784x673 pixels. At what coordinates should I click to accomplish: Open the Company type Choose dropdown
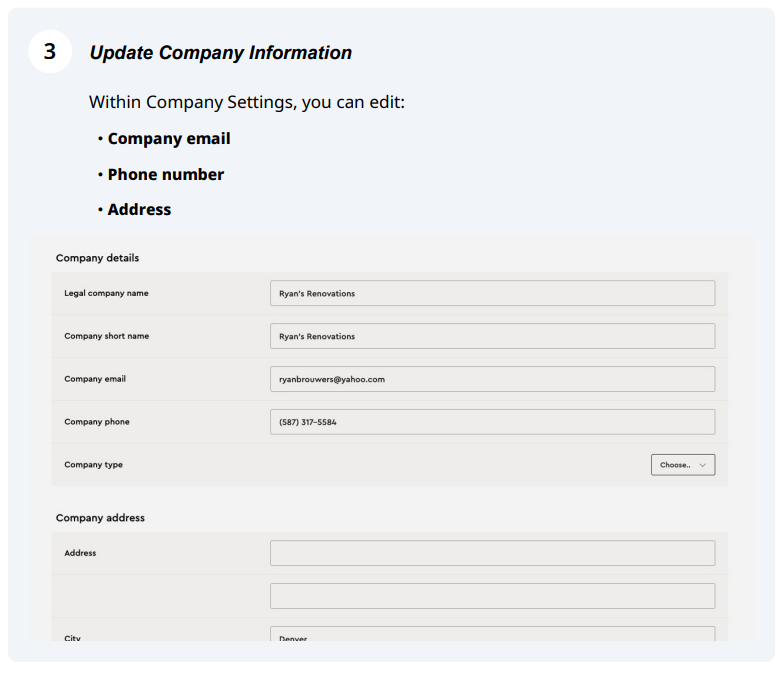pos(682,465)
